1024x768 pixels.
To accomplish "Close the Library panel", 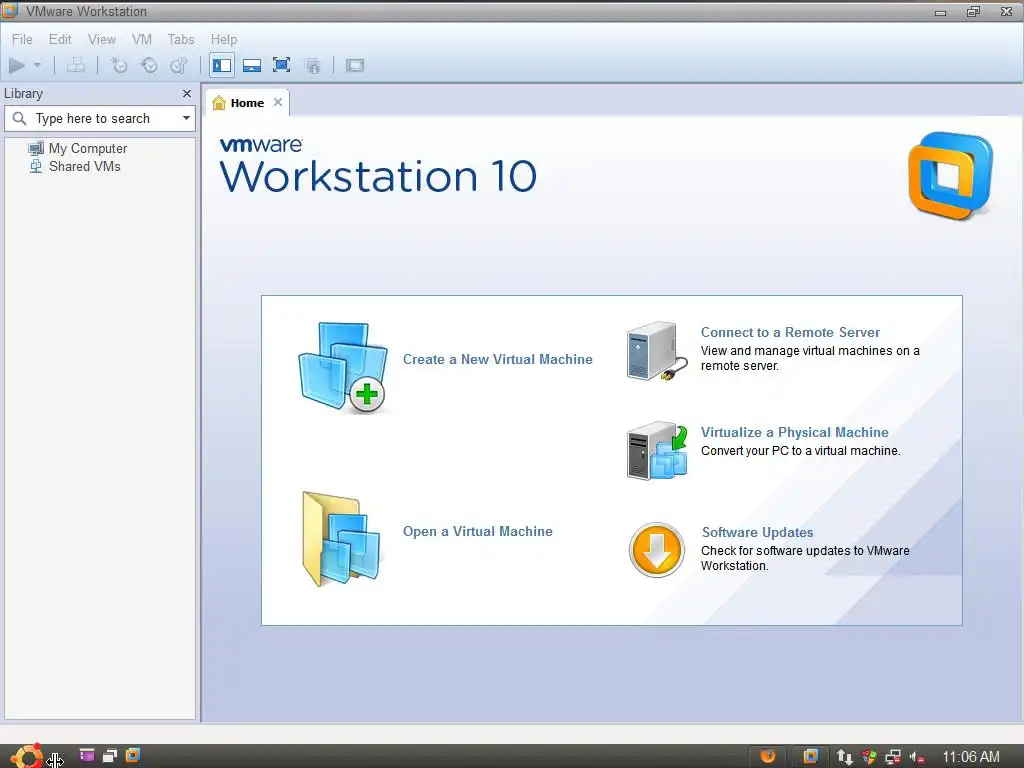I will click(x=187, y=93).
